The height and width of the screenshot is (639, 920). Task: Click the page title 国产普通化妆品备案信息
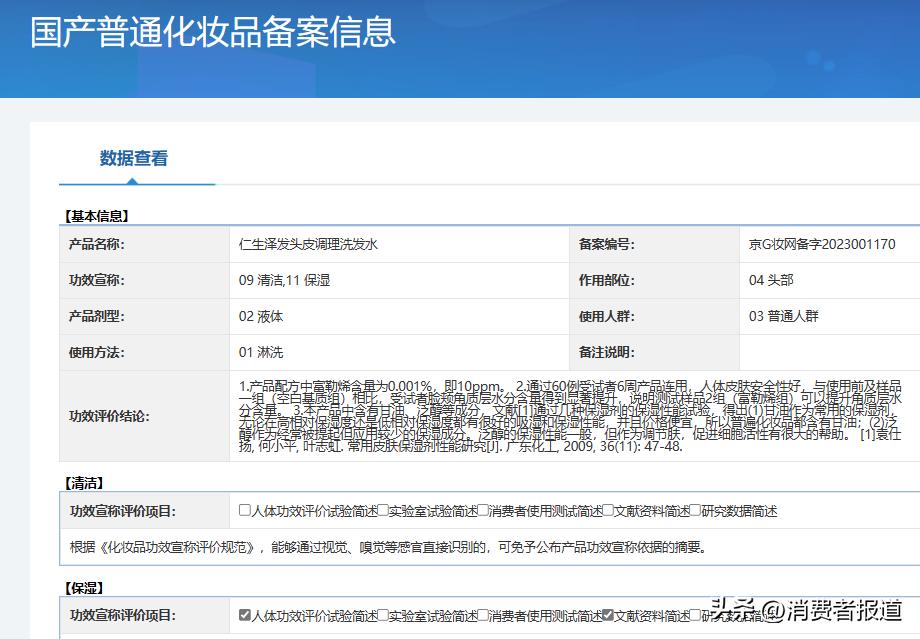pos(212,33)
